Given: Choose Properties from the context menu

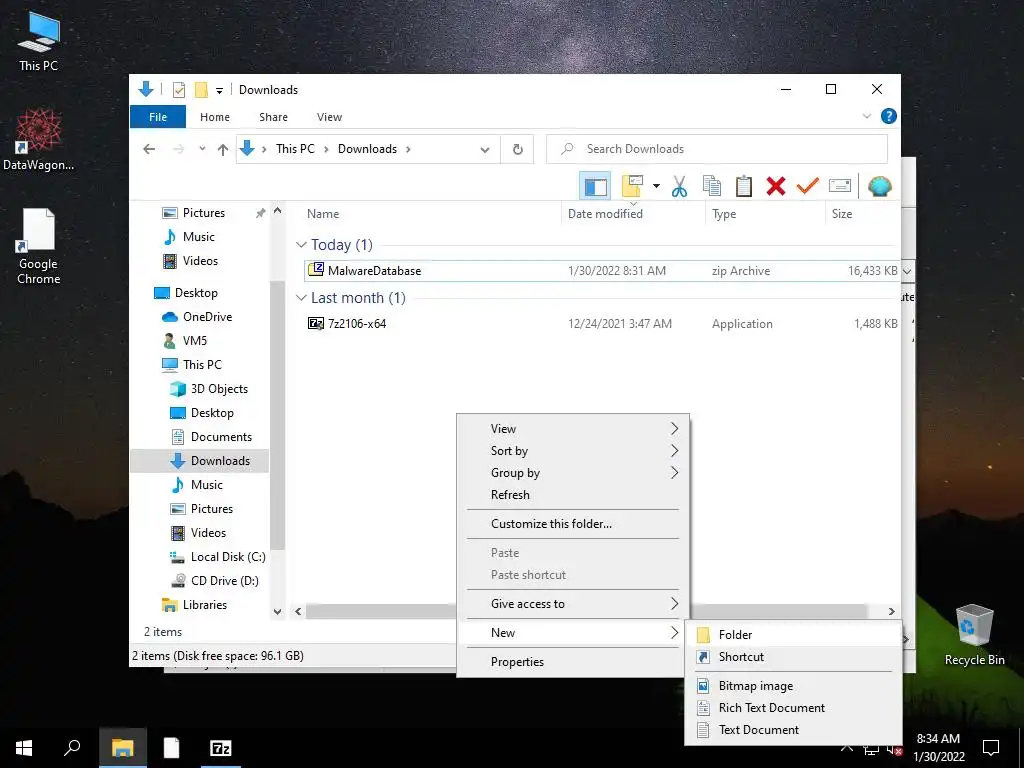Looking at the screenshot, I should click(573, 662).
